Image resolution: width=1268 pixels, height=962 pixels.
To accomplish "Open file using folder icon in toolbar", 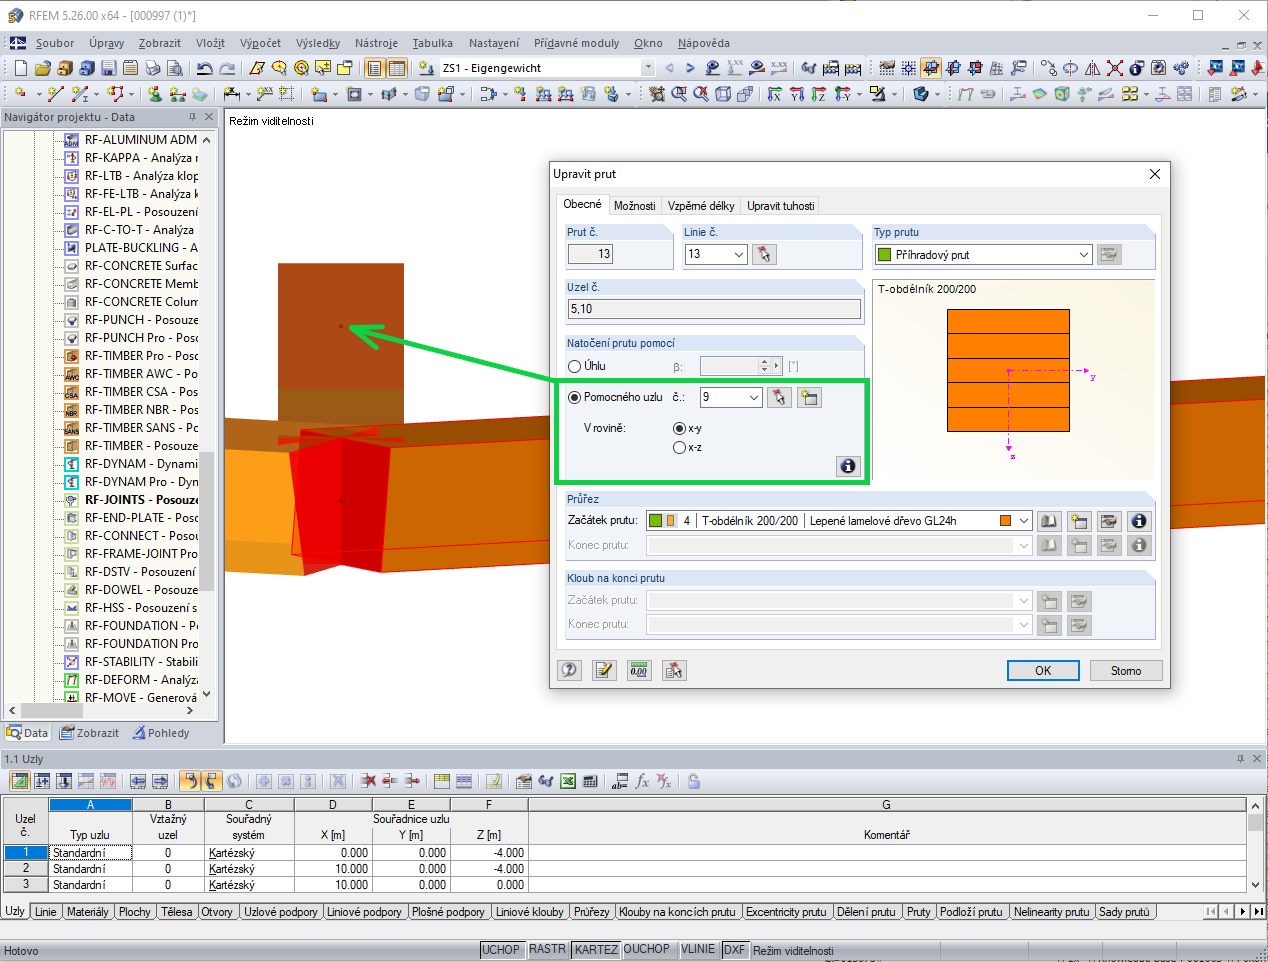I will coord(42,68).
